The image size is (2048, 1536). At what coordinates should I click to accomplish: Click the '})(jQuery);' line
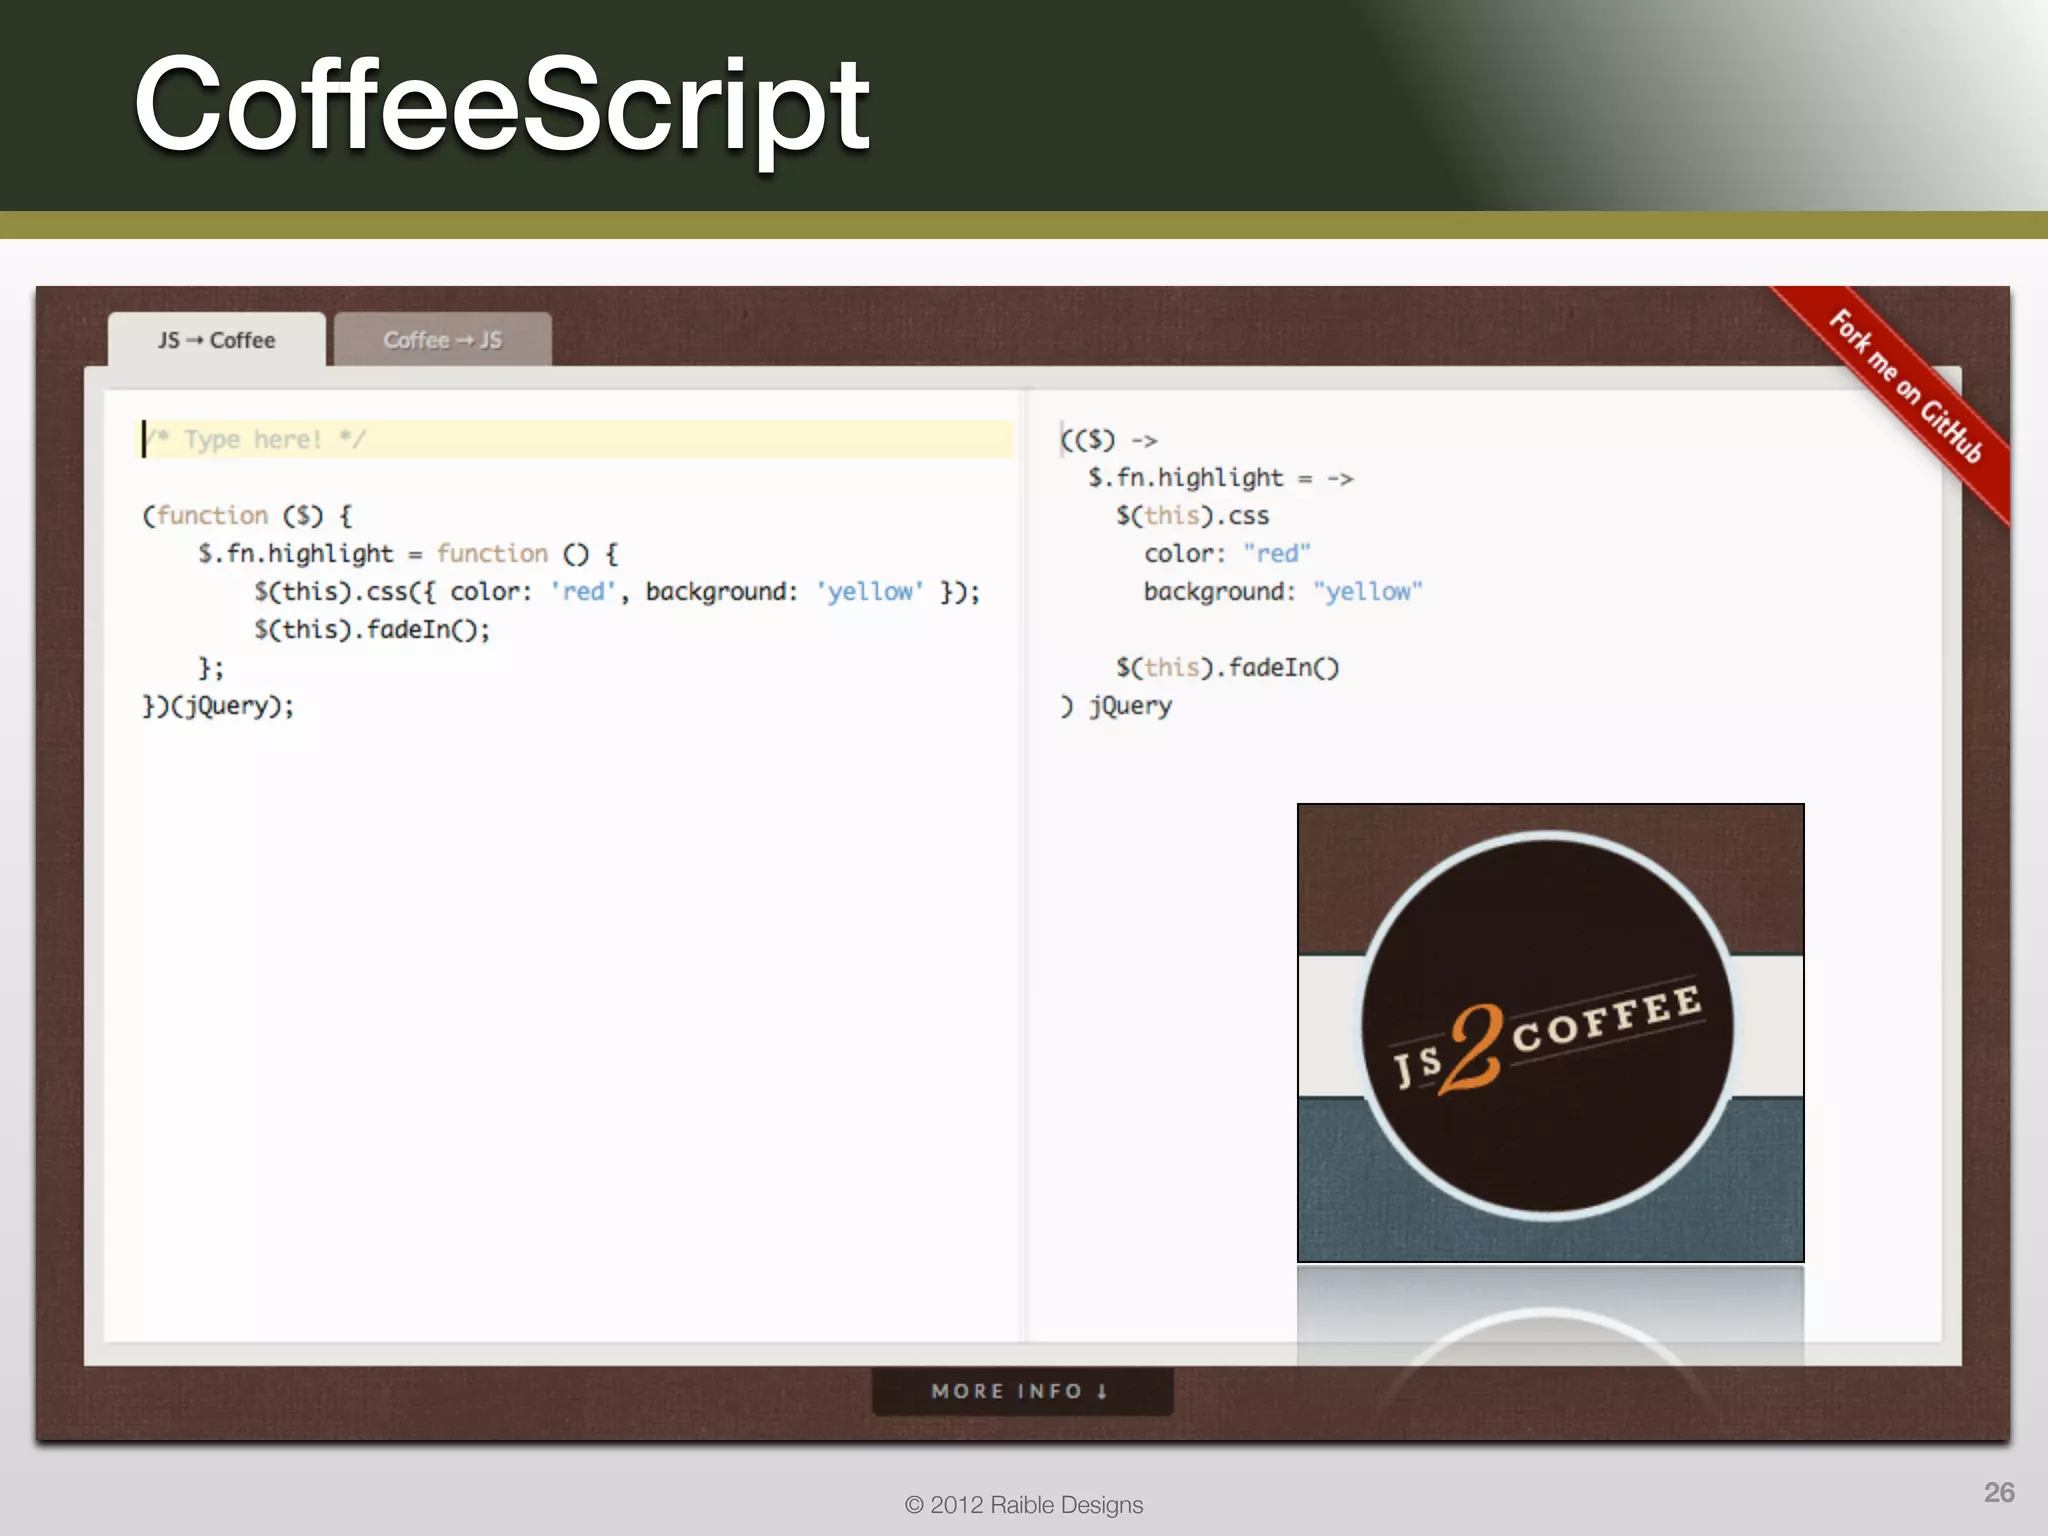(218, 706)
